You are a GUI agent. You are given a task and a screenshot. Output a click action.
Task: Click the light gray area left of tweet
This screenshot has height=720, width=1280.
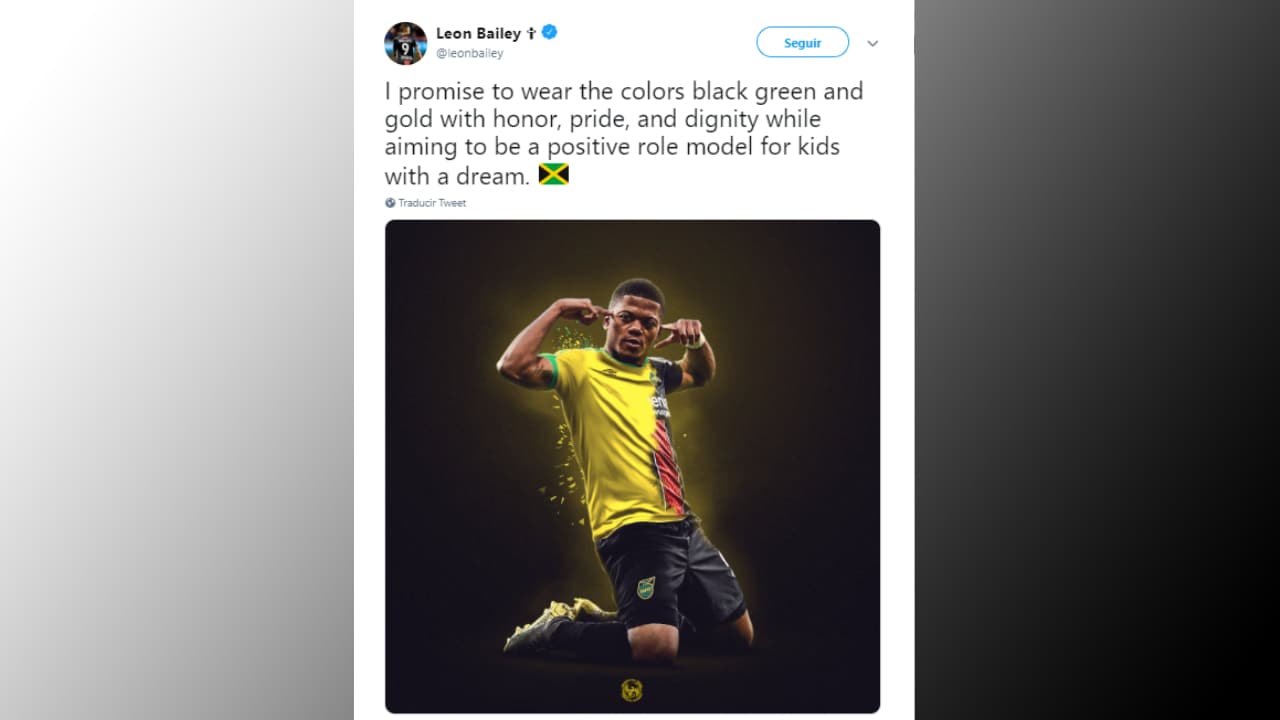(x=176, y=360)
